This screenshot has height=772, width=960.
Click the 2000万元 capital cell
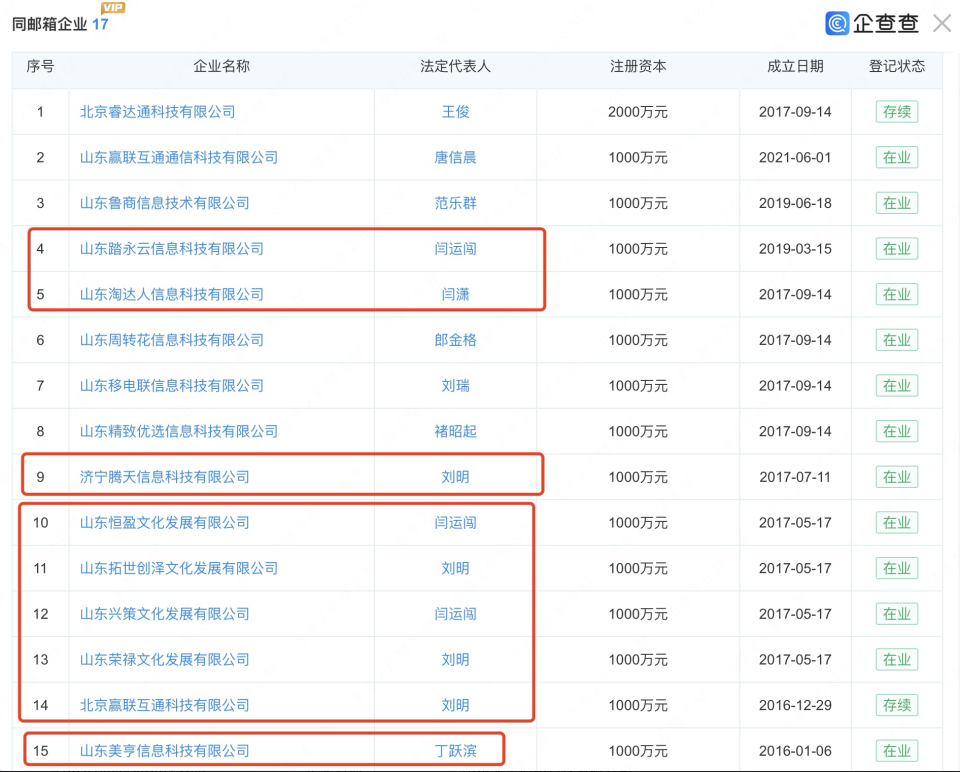[x=638, y=112]
